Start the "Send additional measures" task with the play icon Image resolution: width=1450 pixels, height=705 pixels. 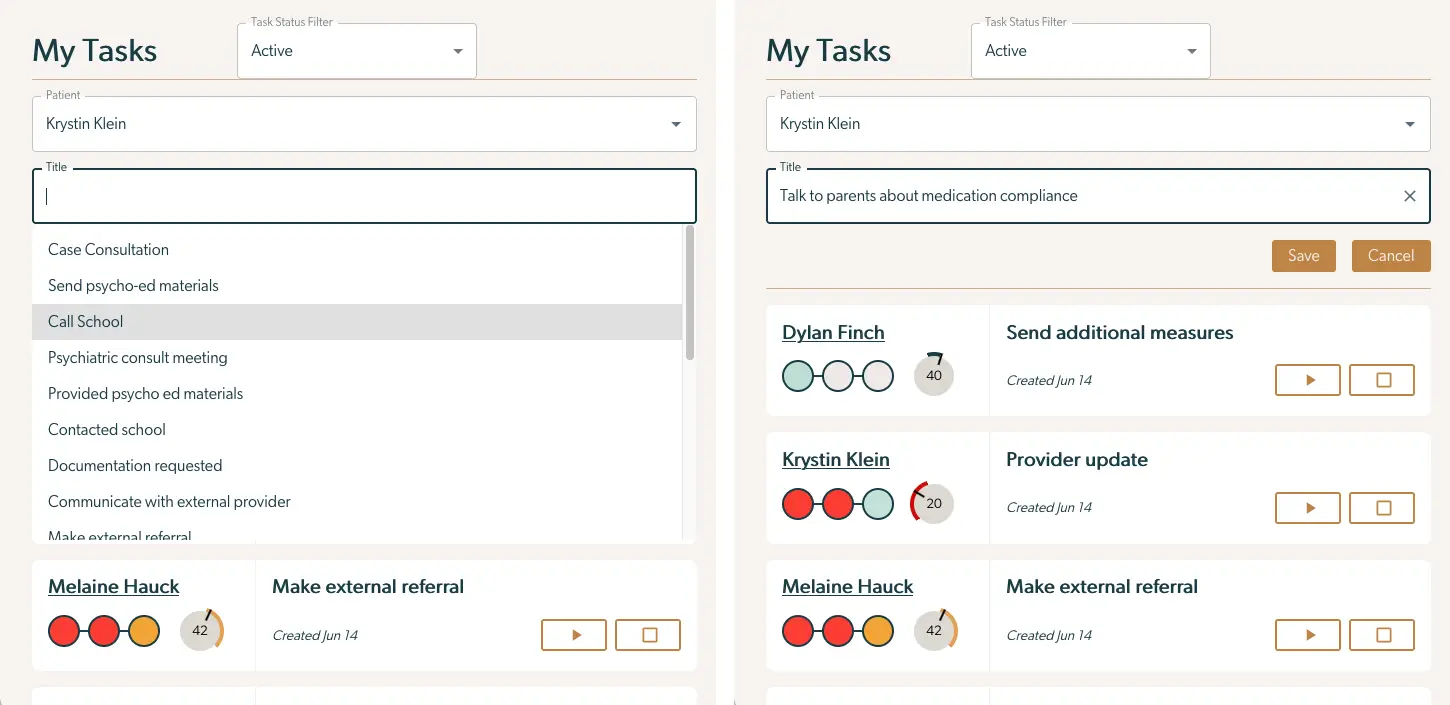tap(1307, 380)
